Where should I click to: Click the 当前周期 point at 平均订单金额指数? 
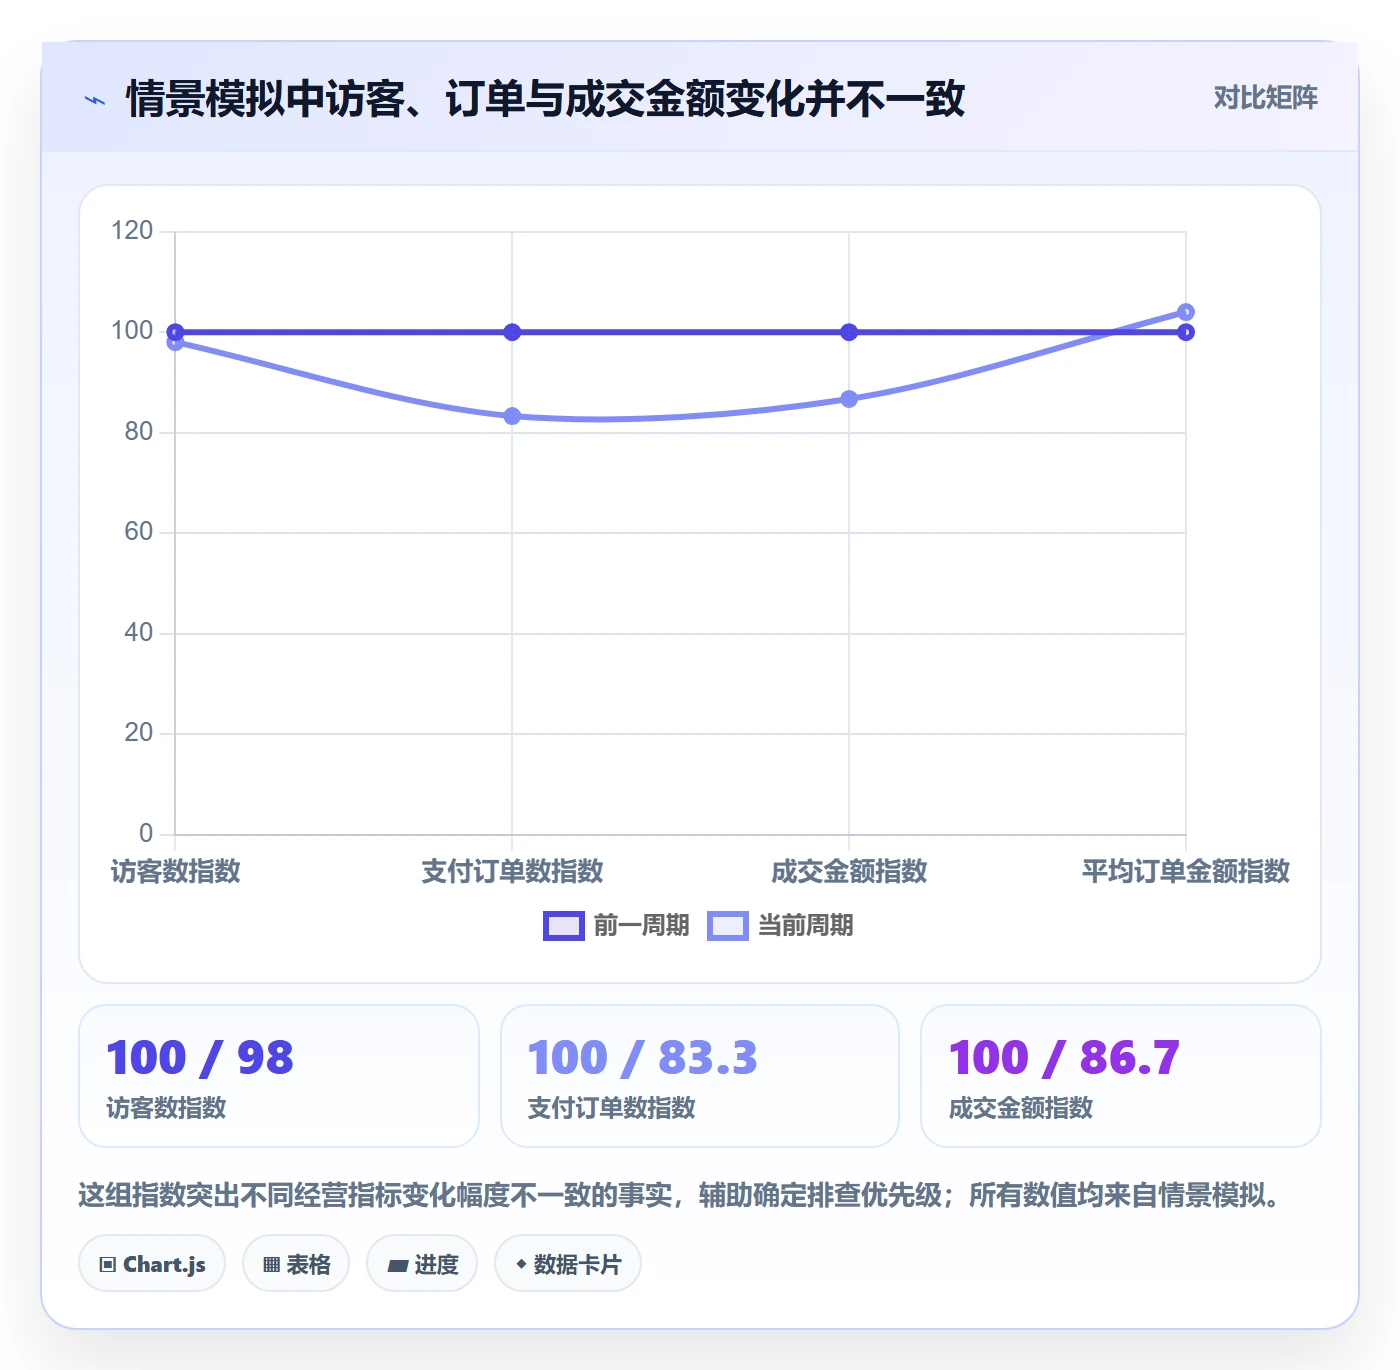(1186, 312)
